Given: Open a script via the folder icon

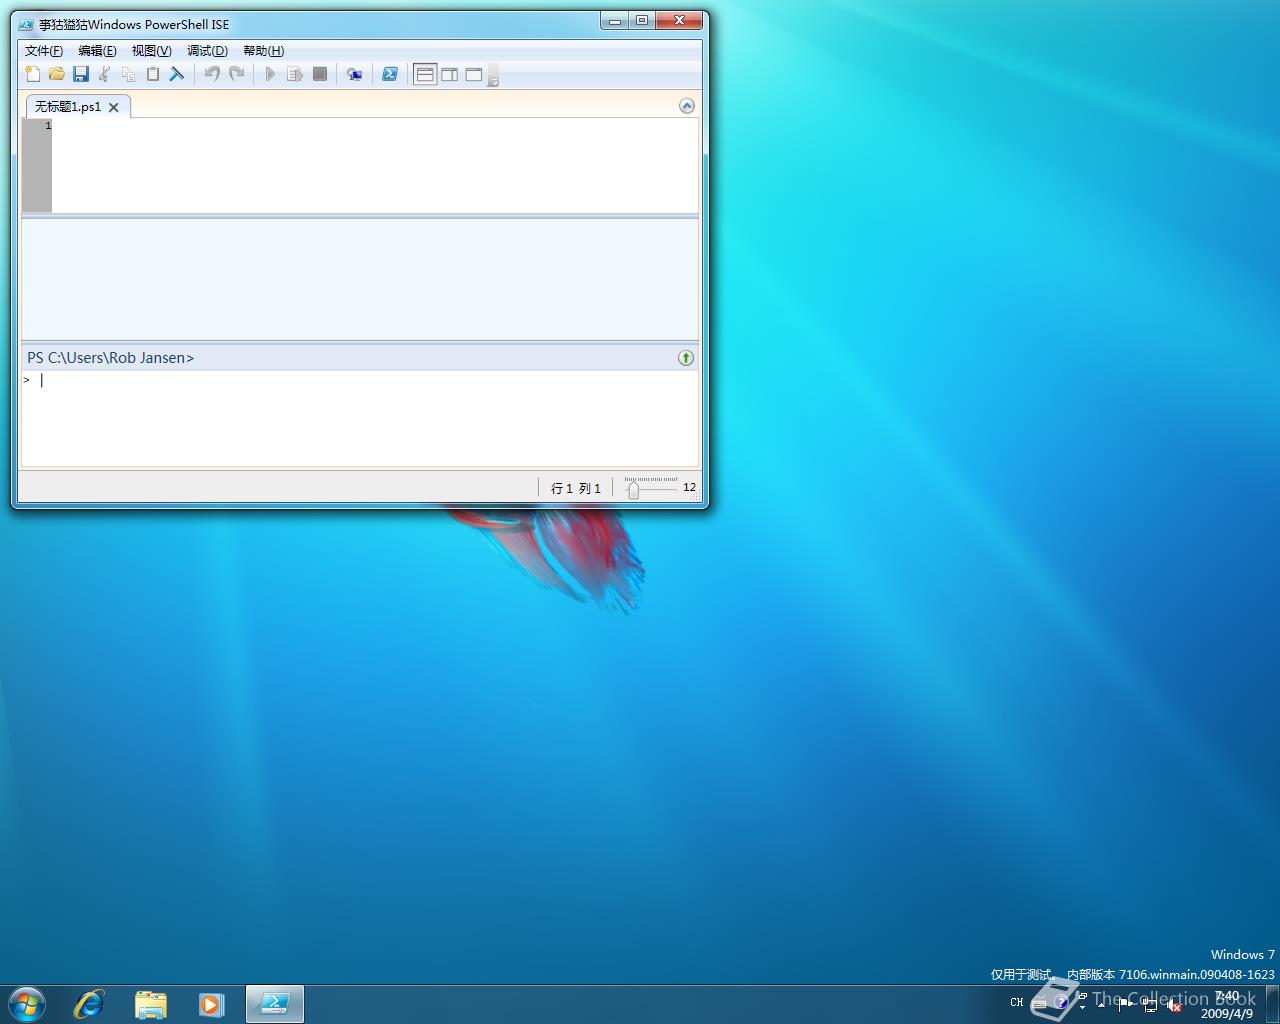Looking at the screenshot, I should (57, 74).
